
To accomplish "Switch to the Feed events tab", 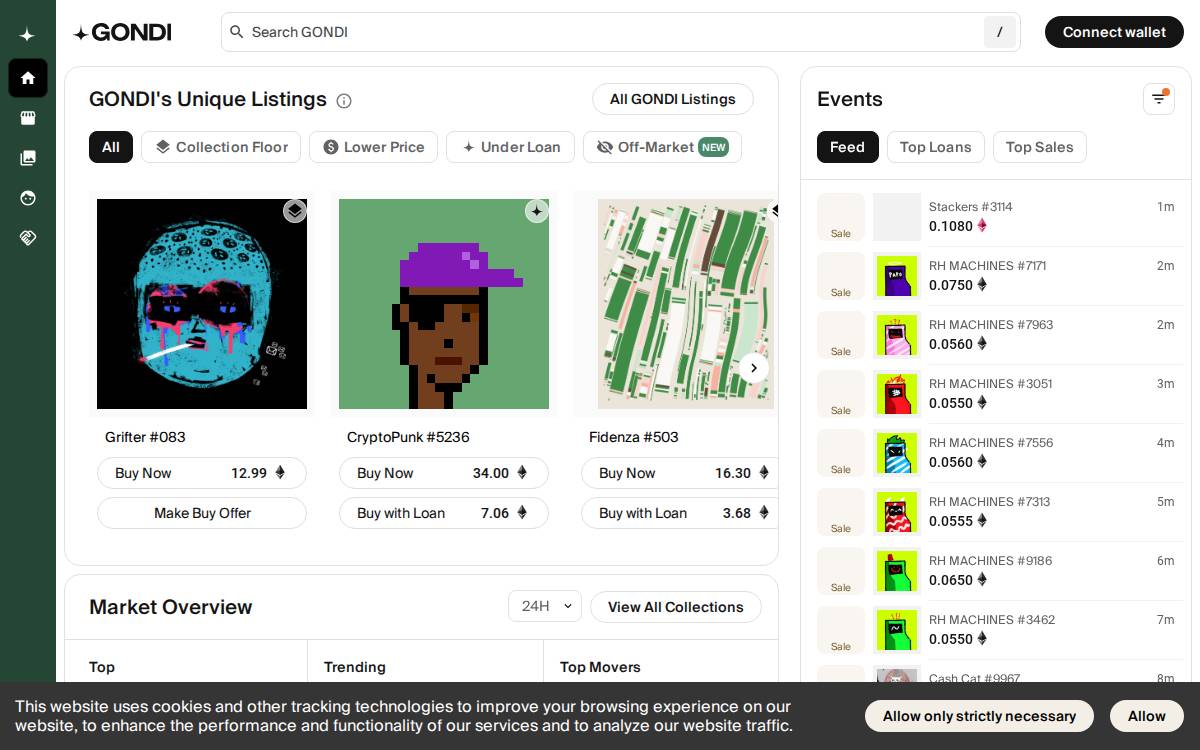I will tap(848, 147).
